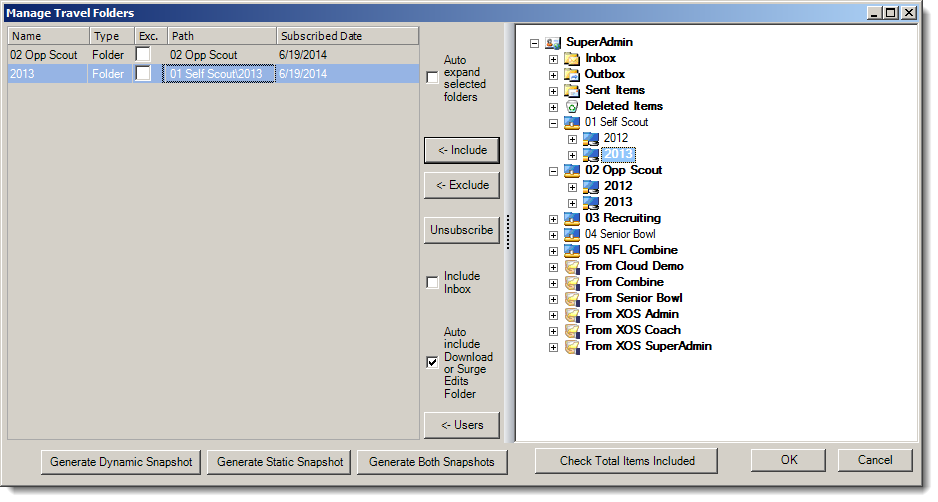938x502 pixels.
Task: Uncheck Auto include Download or Surge Edits Folder
Action: 432,363
